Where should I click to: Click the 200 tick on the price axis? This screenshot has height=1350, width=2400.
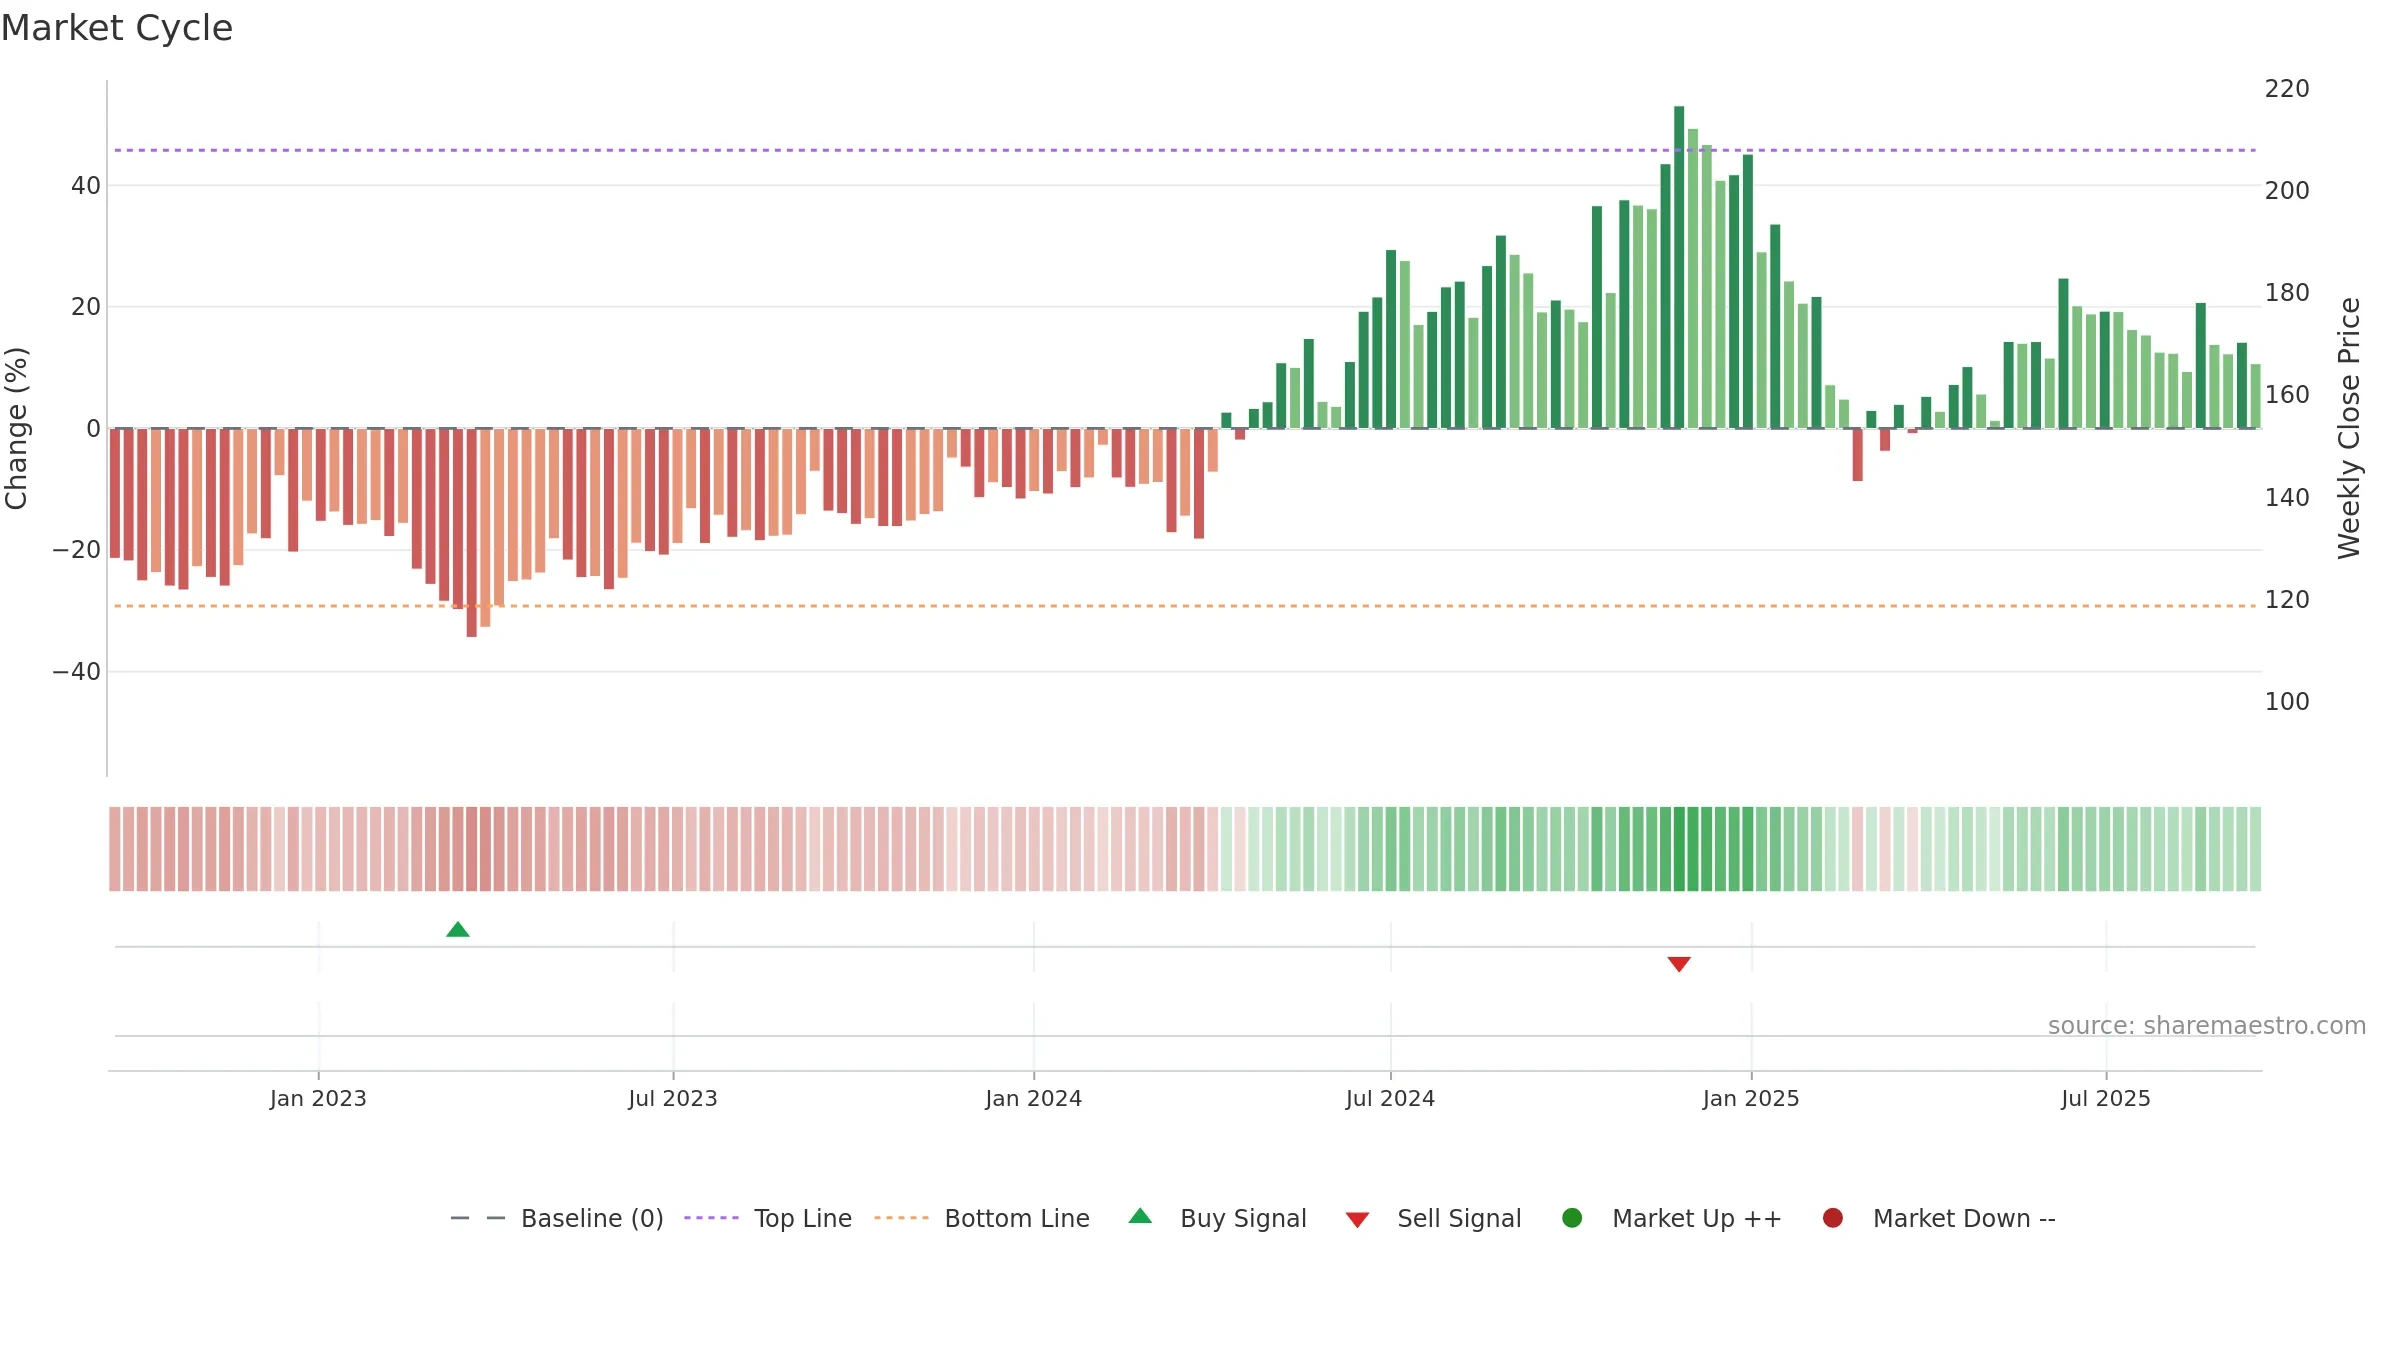(2287, 191)
